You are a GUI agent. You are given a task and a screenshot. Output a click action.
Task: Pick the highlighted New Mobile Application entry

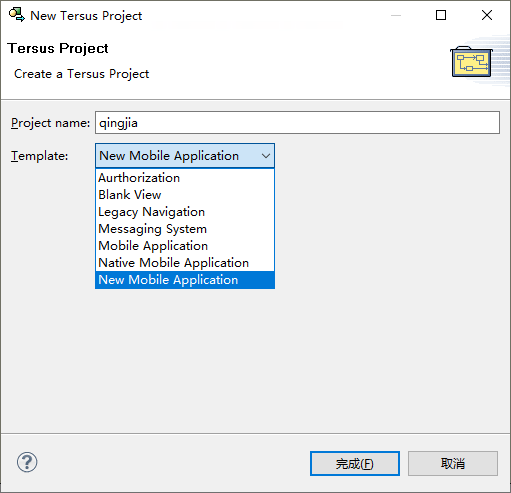[x=185, y=280]
